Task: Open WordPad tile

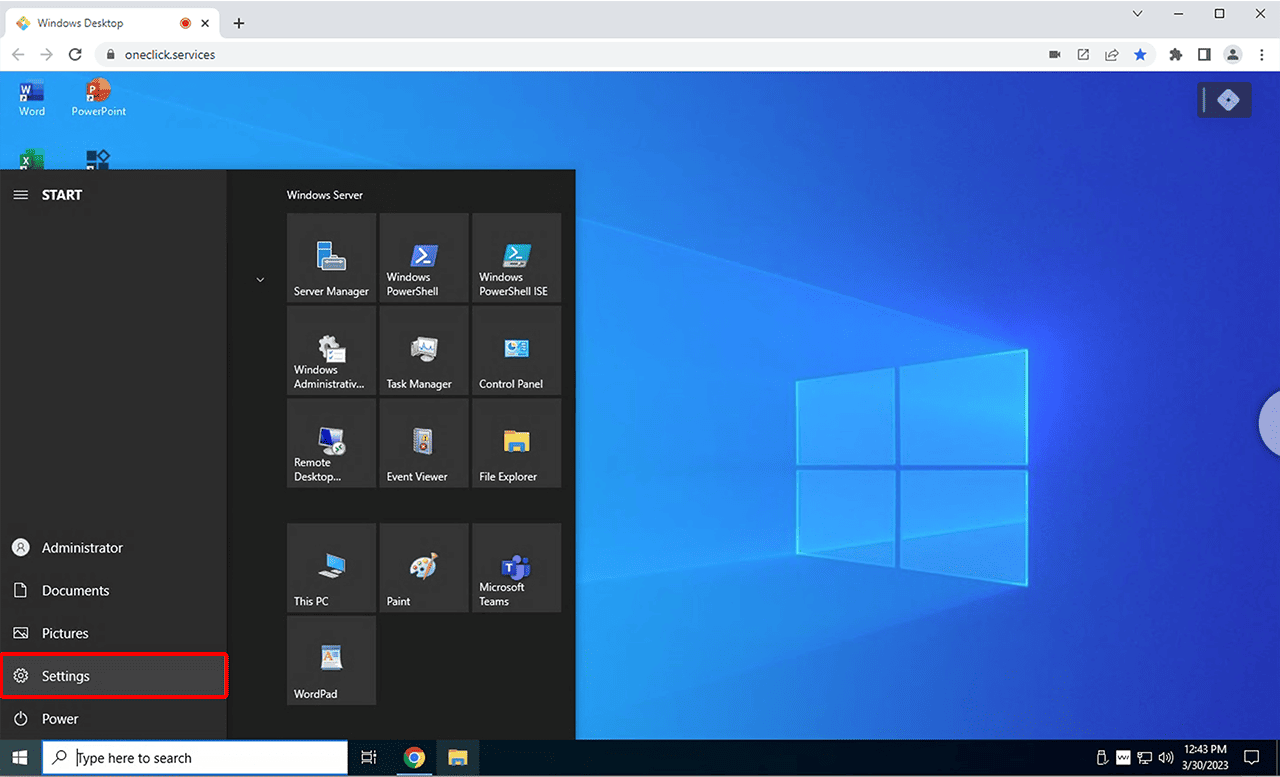Action: click(x=331, y=661)
